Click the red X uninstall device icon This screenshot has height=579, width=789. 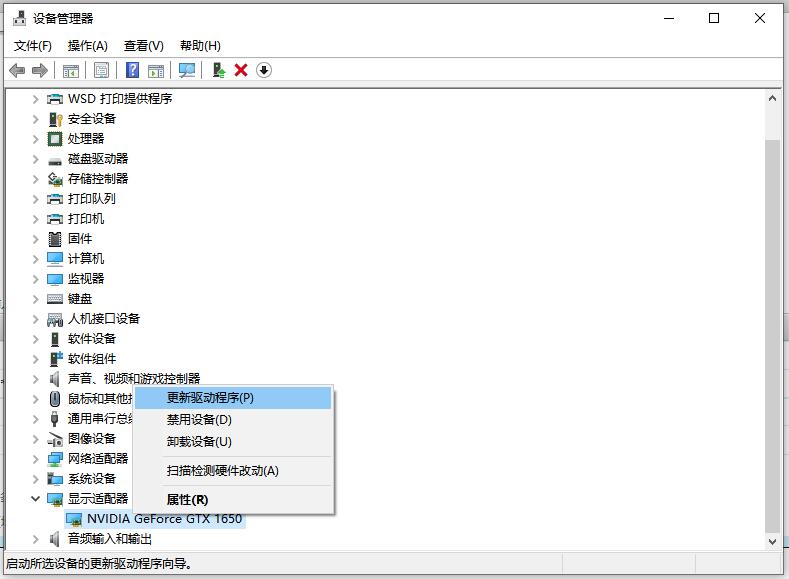[241, 70]
